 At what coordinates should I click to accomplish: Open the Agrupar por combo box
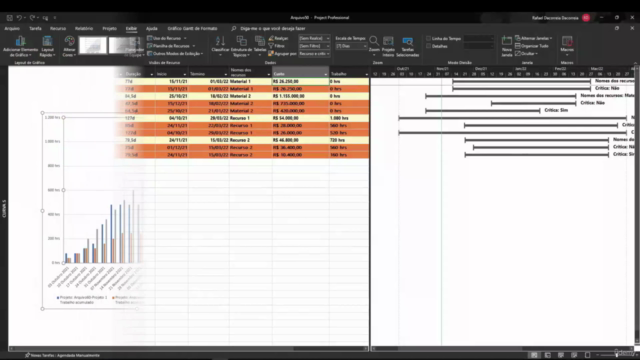tap(314, 54)
